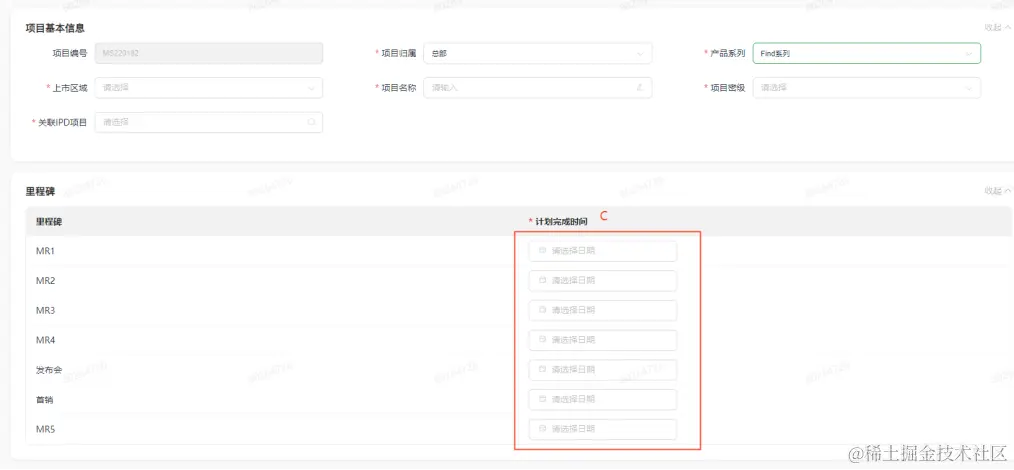Click the 项目编号 field label
This screenshot has width=1014, height=470.
click(x=70, y=54)
